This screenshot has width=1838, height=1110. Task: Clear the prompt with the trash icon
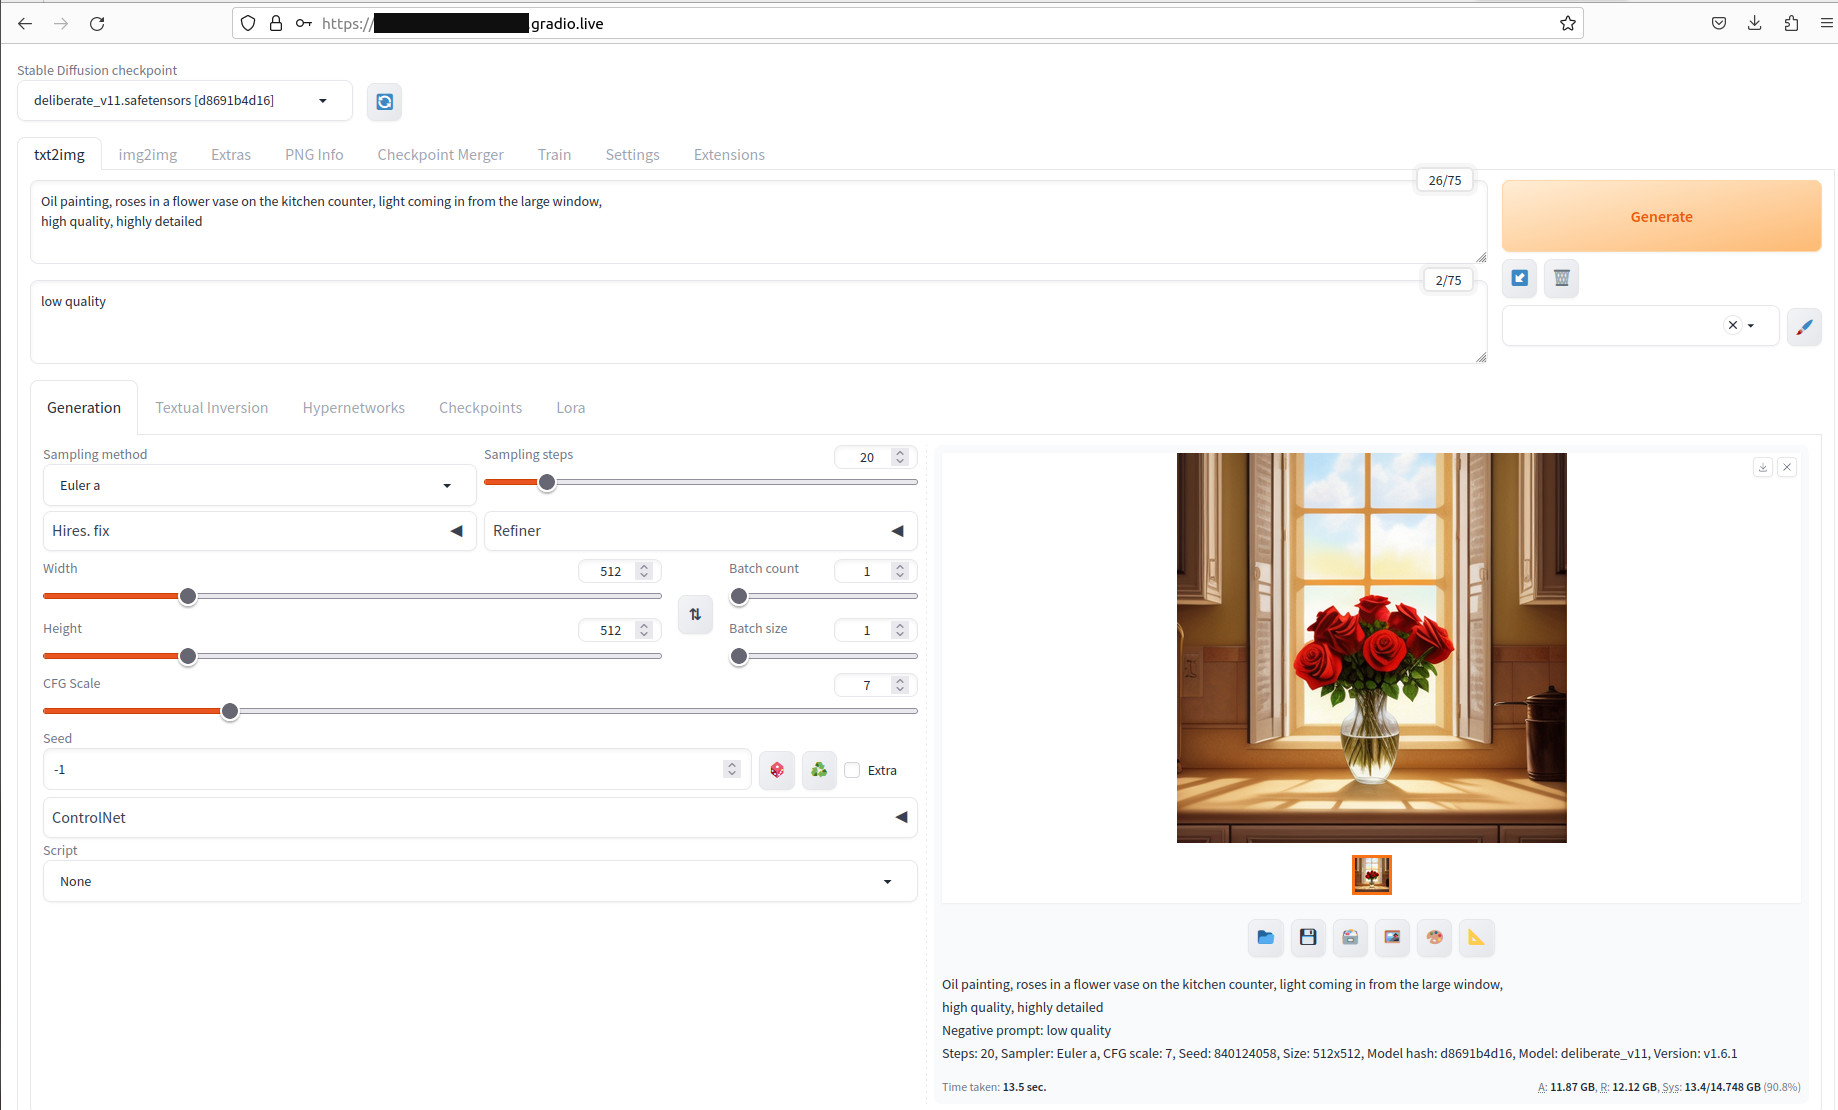(1561, 278)
